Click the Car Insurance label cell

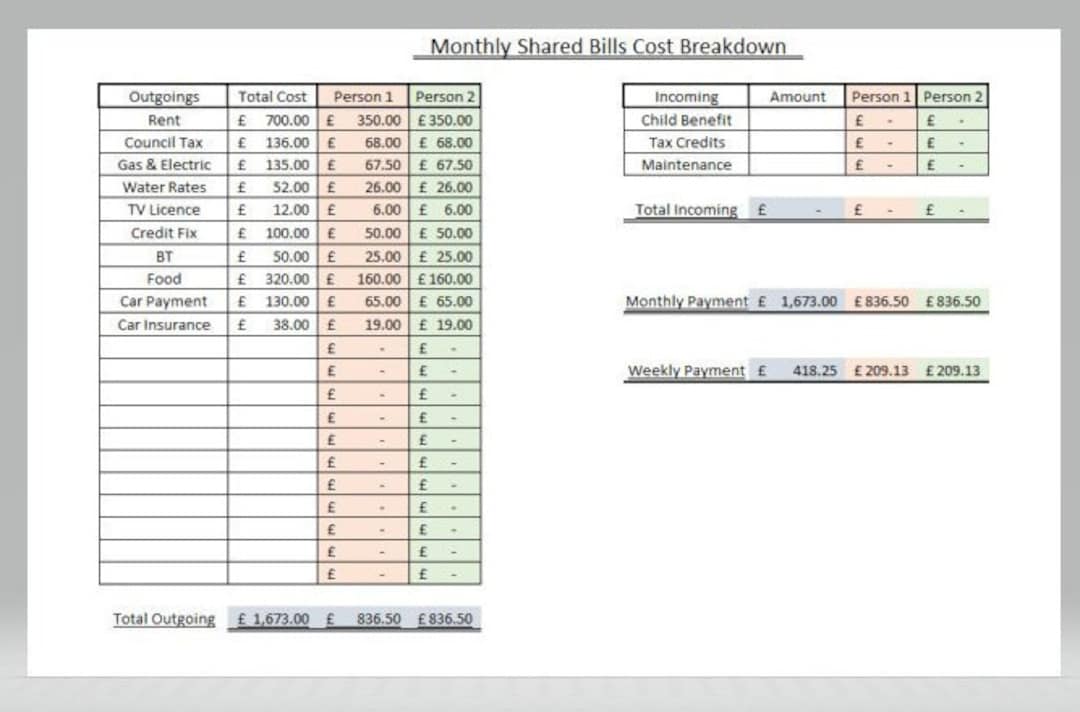[x=163, y=324]
